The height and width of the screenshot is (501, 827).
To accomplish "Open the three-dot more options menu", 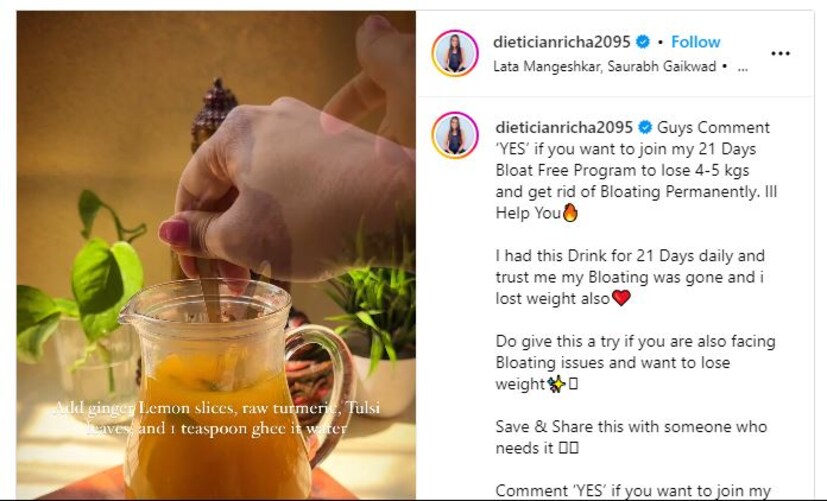I will (x=780, y=53).
